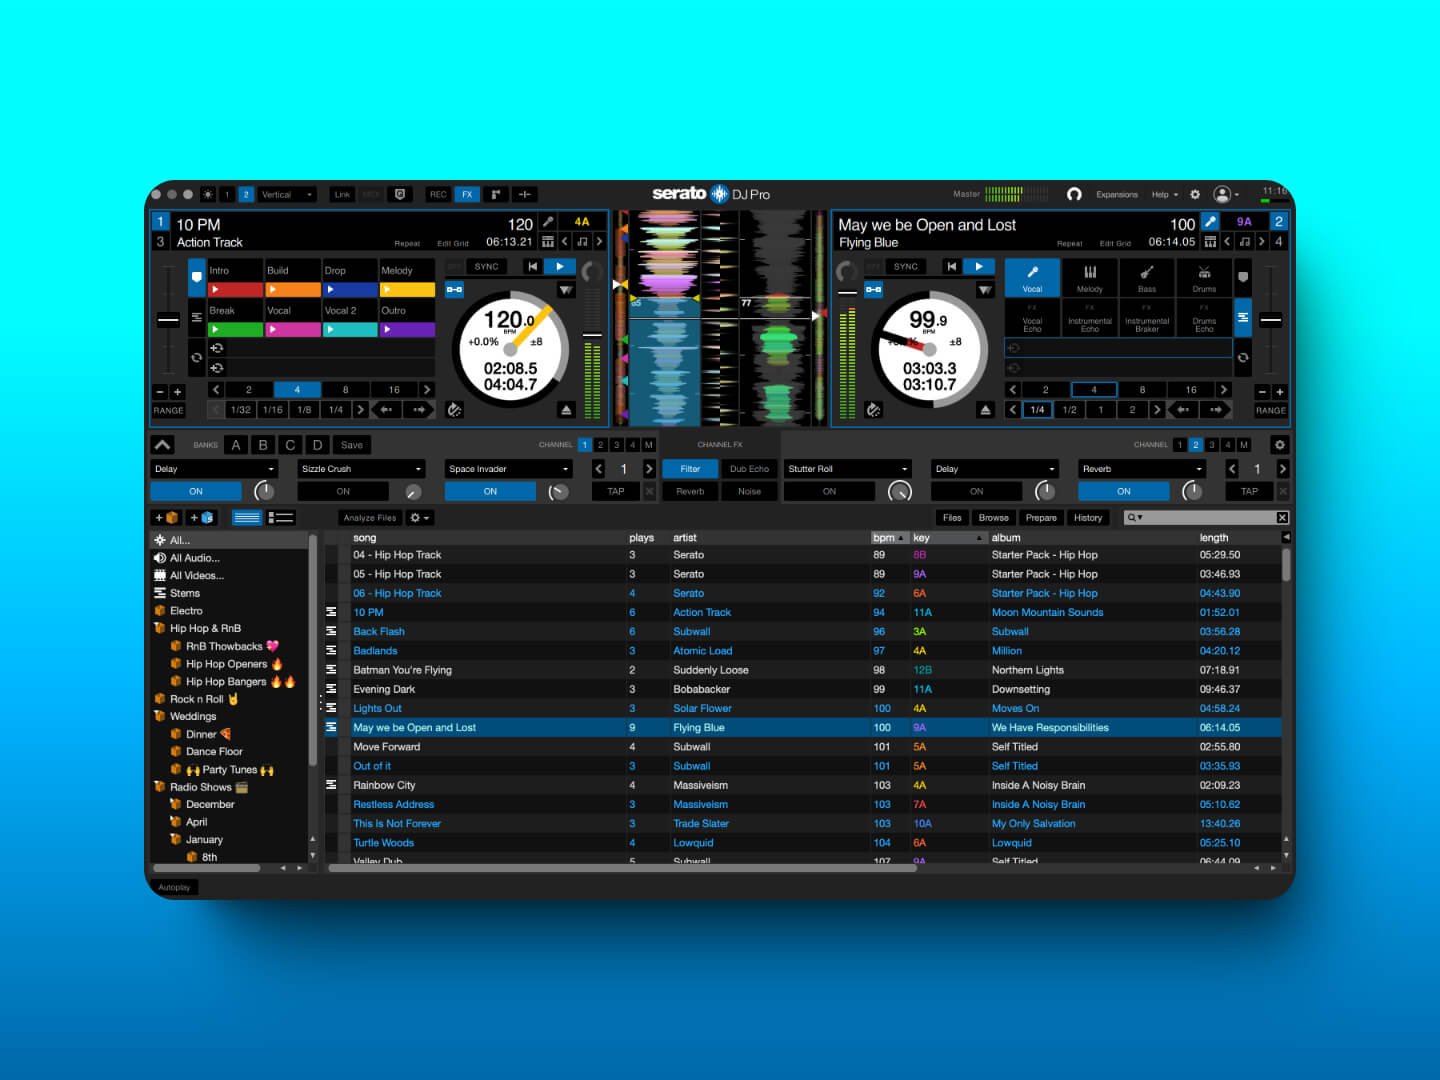1440x1080 pixels.
Task: Click the REC button in the top bar
Action: pos(438,194)
